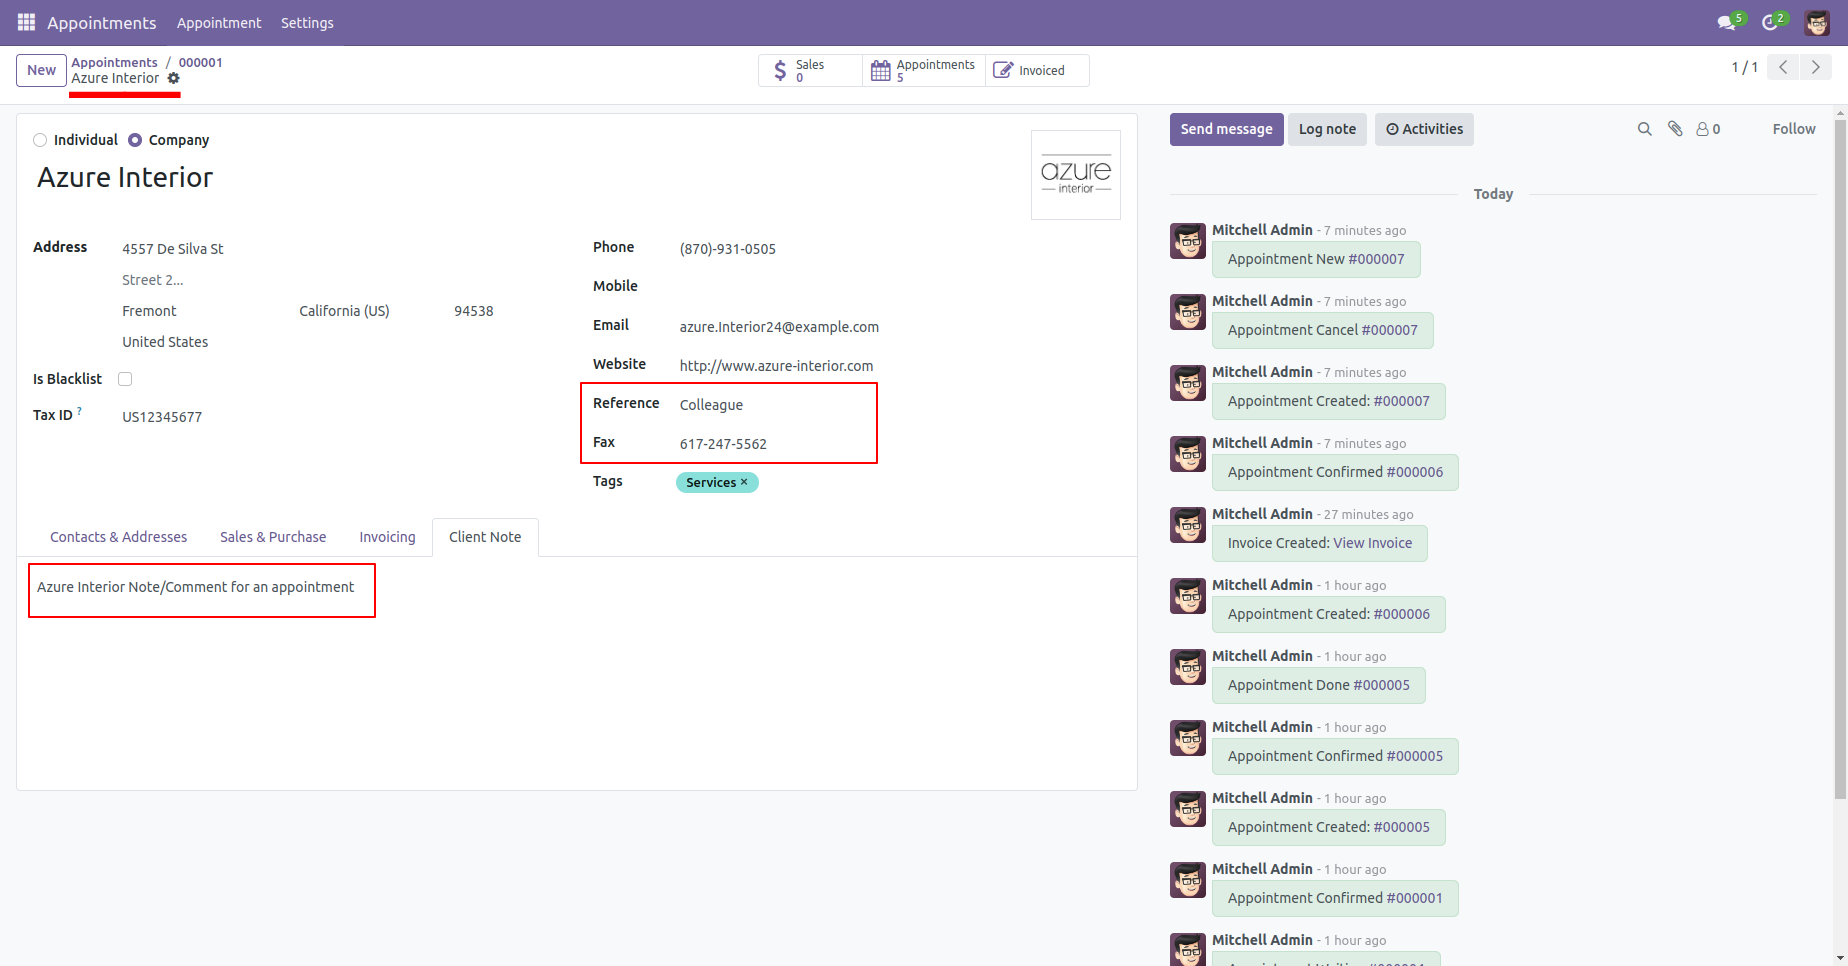Open the record actions gear icon
This screenshot has height=966, width=1848.
click(x=173, y=78)
